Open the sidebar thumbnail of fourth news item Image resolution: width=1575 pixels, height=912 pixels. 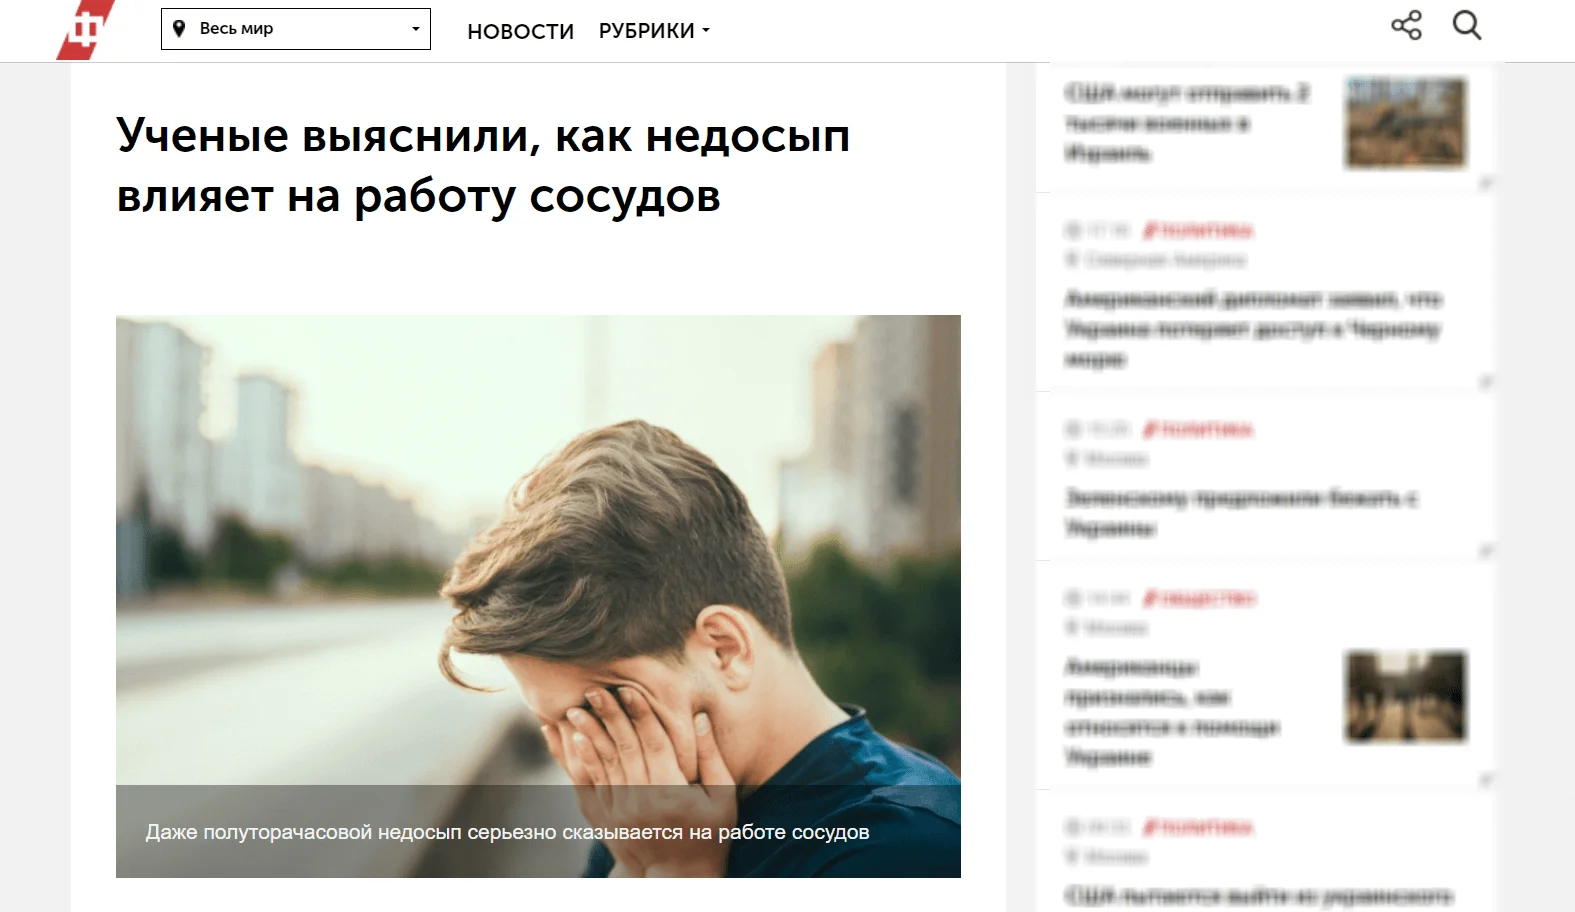(1406, 696)
